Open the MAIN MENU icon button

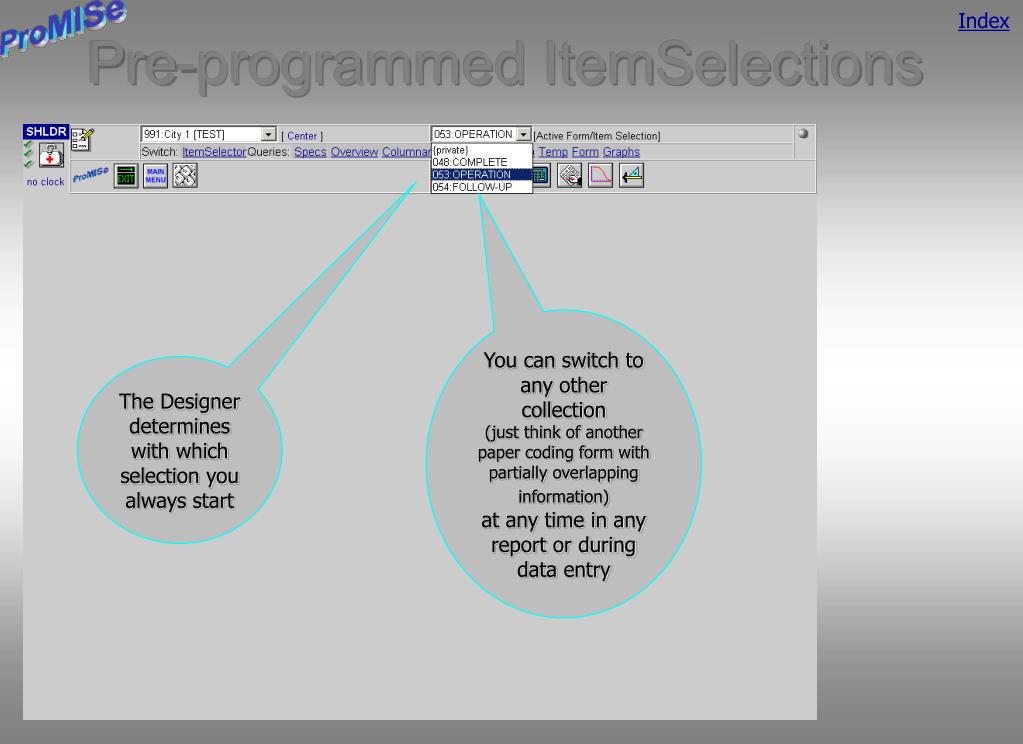155,176
